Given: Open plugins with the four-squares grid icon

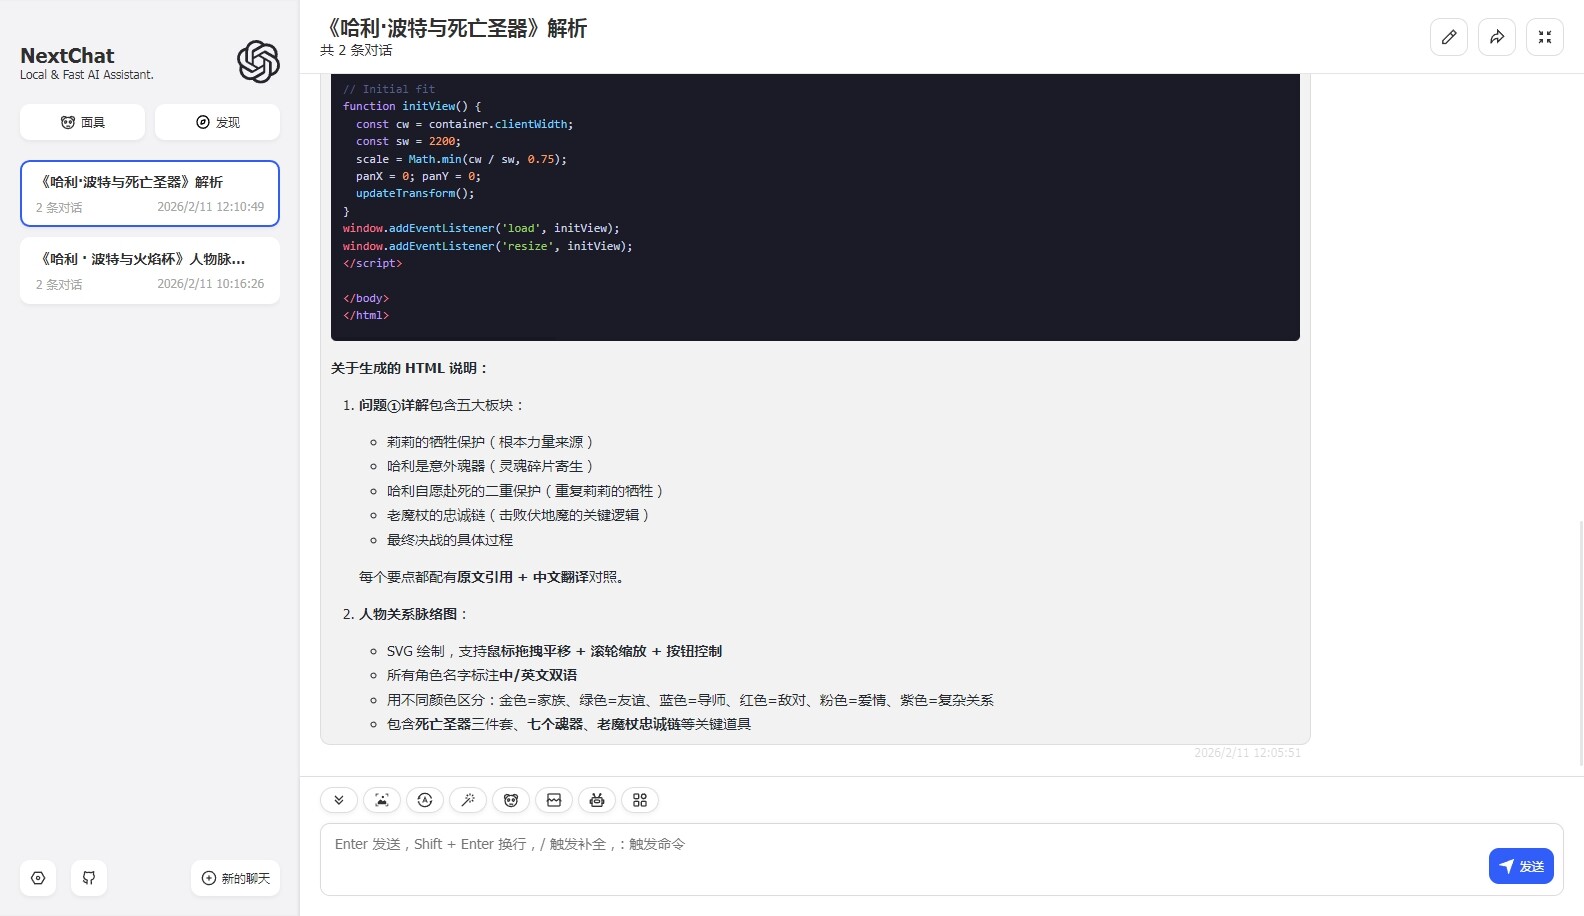Looking at the screenshot, I should coord(640,800).
